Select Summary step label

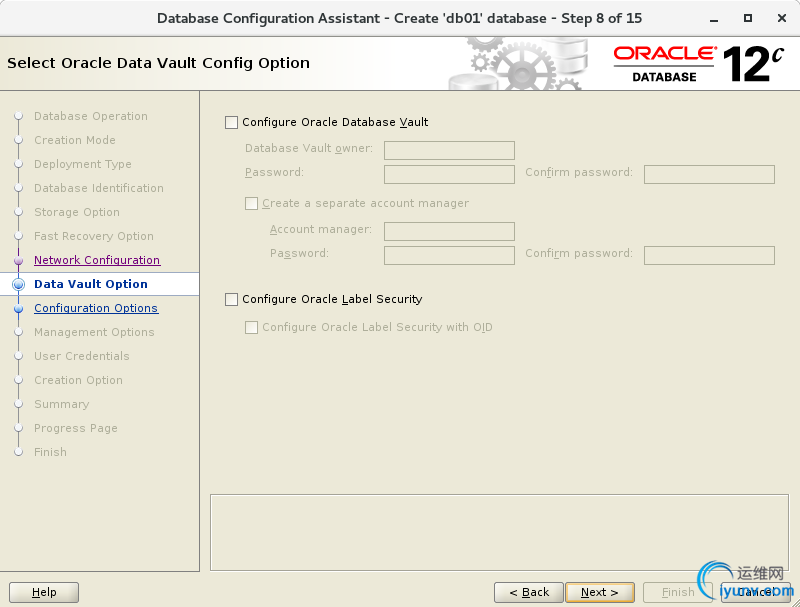(x=62, y=404)
